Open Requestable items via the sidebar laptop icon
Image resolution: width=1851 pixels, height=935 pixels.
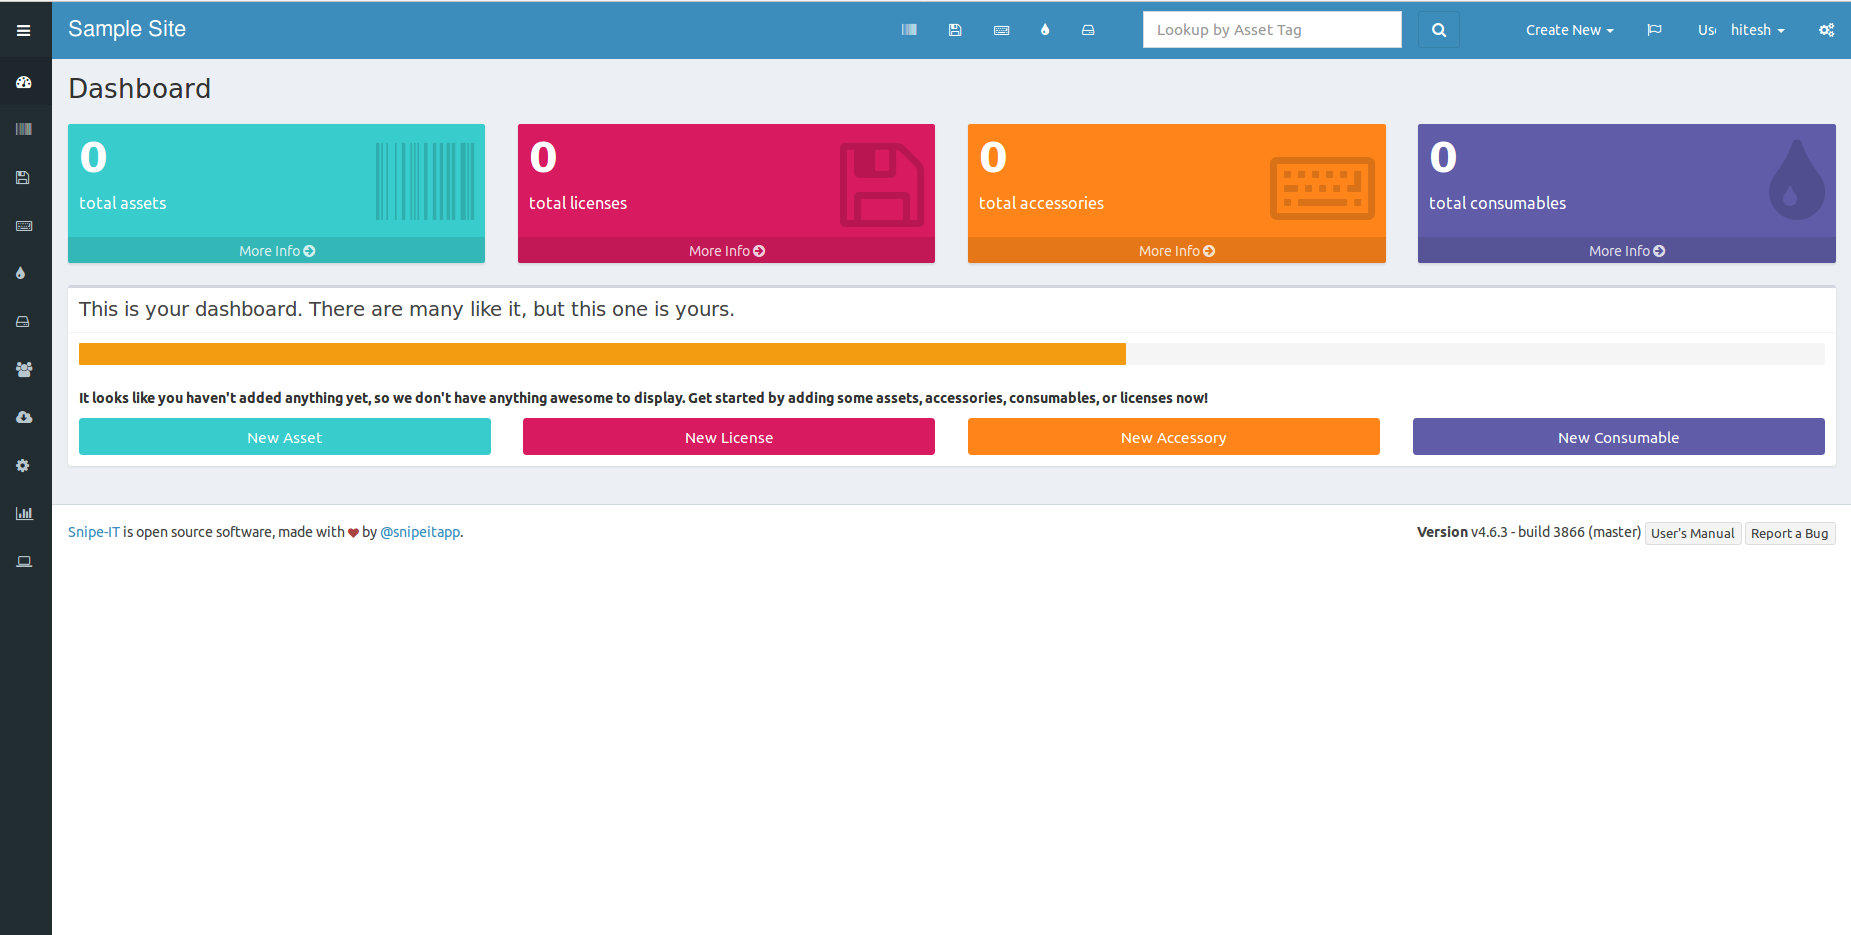[24, 561]
